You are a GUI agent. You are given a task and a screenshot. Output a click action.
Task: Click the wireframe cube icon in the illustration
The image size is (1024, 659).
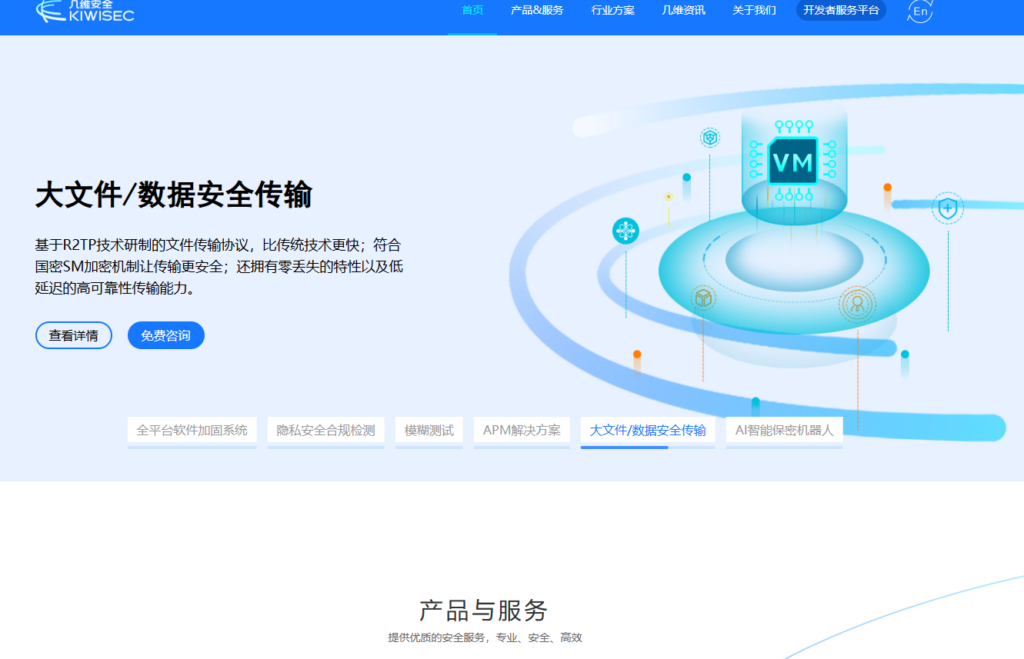pyautogui.click(x=703, y=297)
